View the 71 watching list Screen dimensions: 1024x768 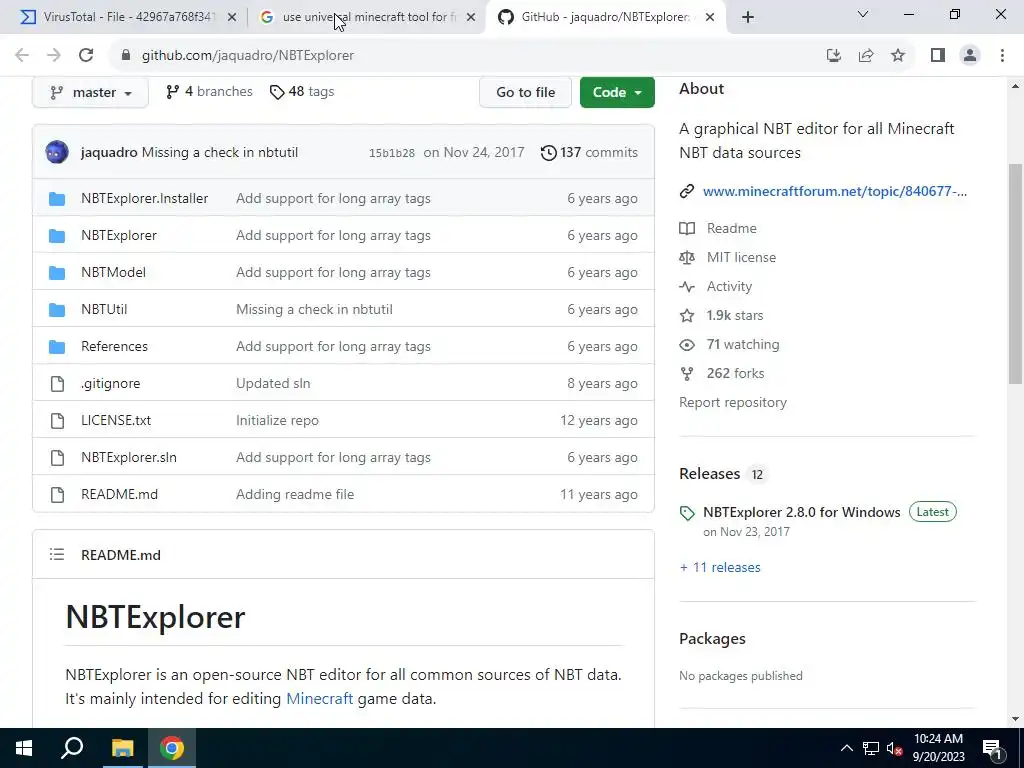pos(743,345)
